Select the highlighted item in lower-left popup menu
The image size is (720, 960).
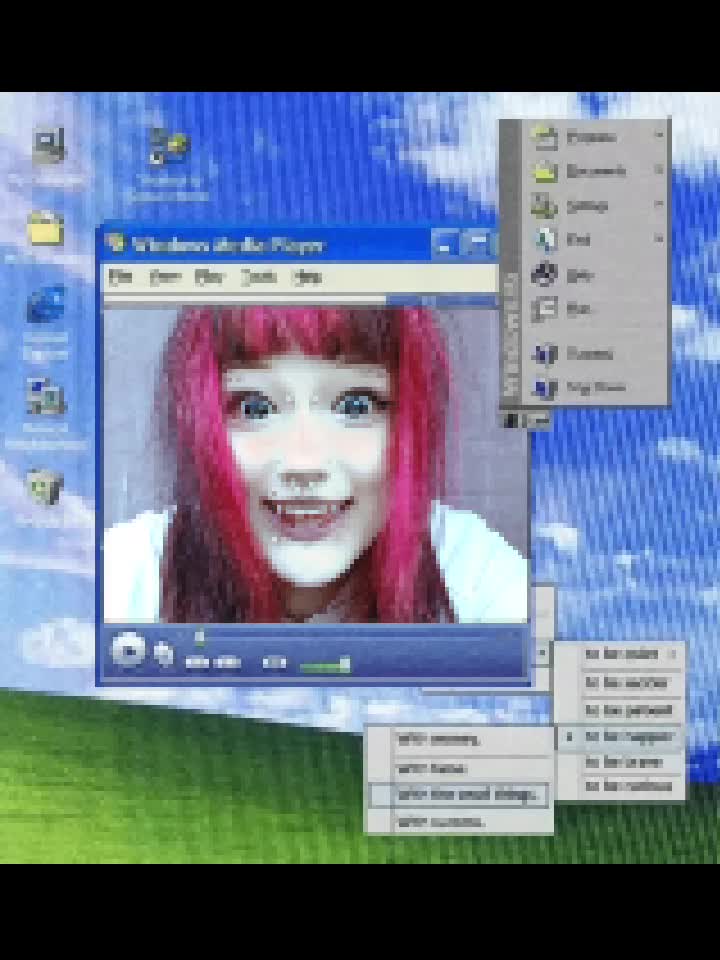(459, 795)
